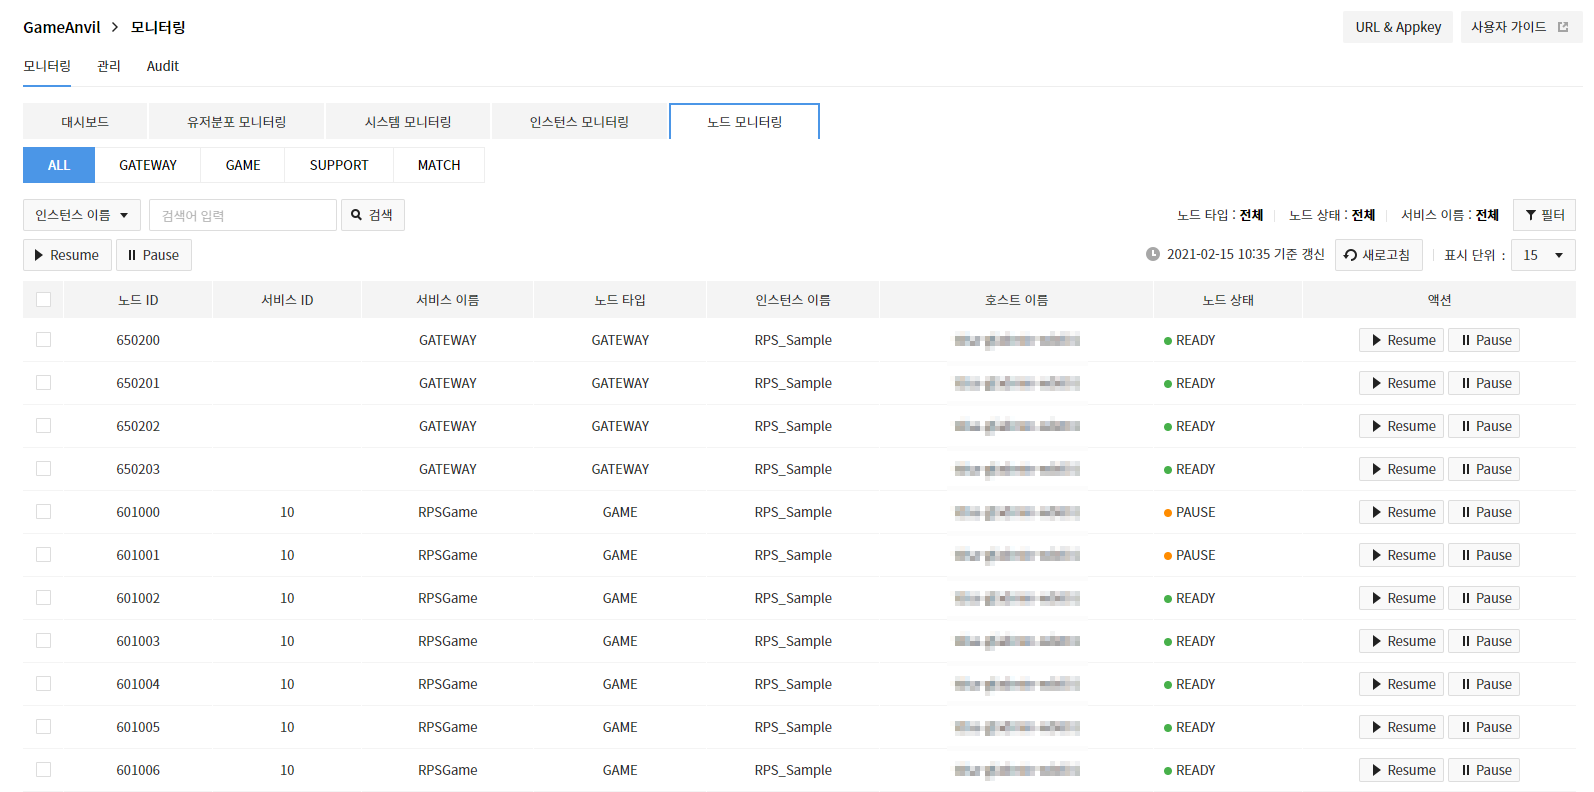Toggle the select-all checkbox in the table header

[43, 299]
